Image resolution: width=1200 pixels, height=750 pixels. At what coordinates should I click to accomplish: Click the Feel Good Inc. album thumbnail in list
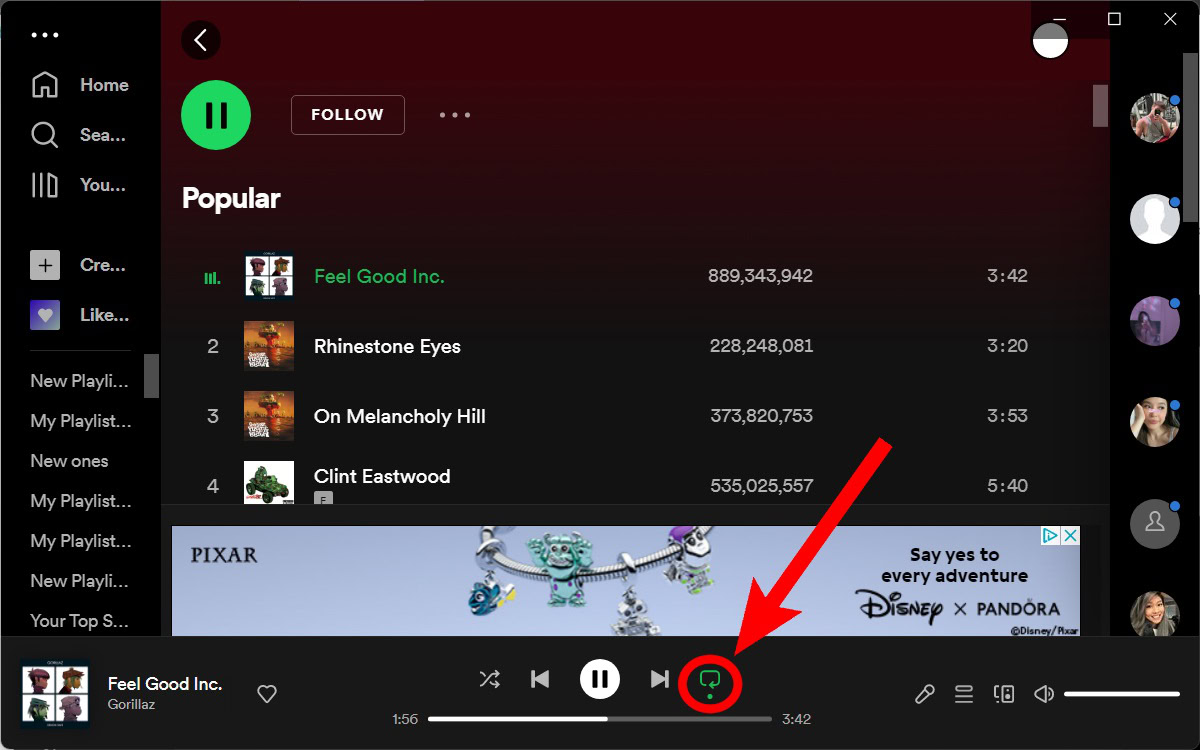pos(269,276)
